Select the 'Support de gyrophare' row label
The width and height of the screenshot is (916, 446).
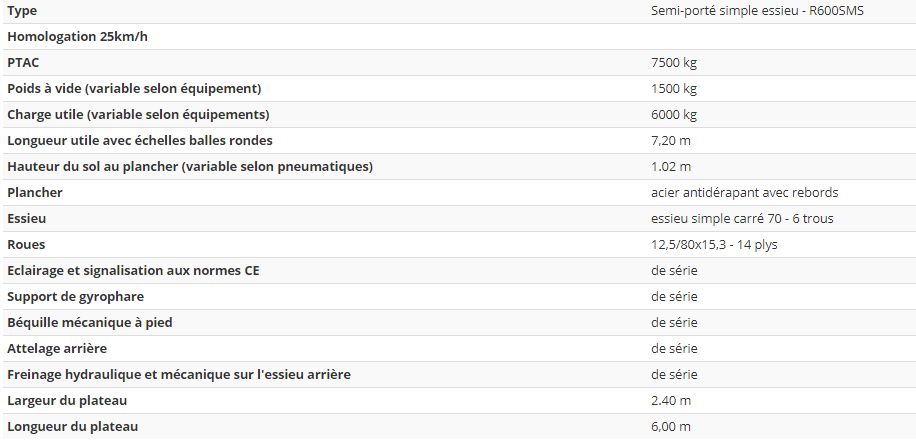pyautogui.click(x=76, y=297)
